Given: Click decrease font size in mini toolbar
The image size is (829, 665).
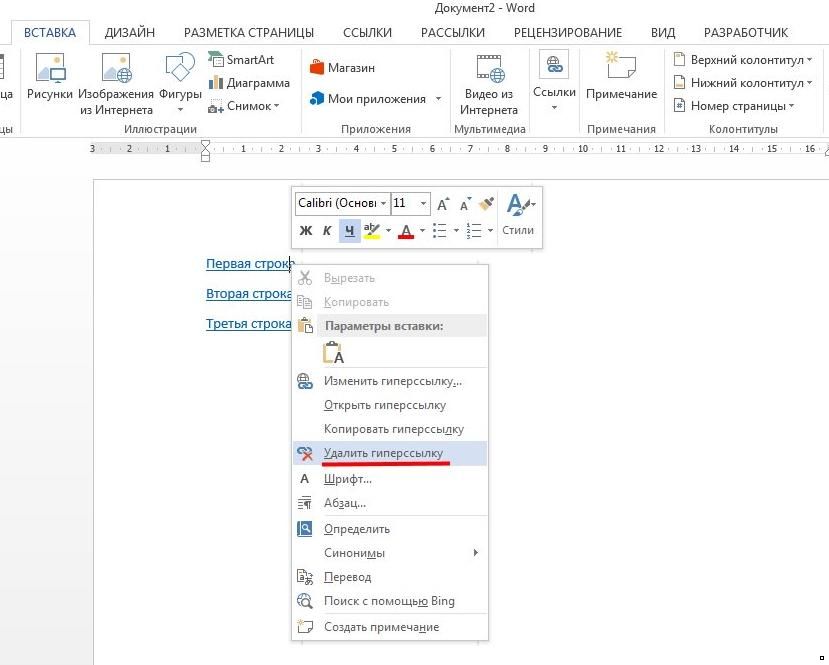Looking at the screenshot, I should [465, 204].
